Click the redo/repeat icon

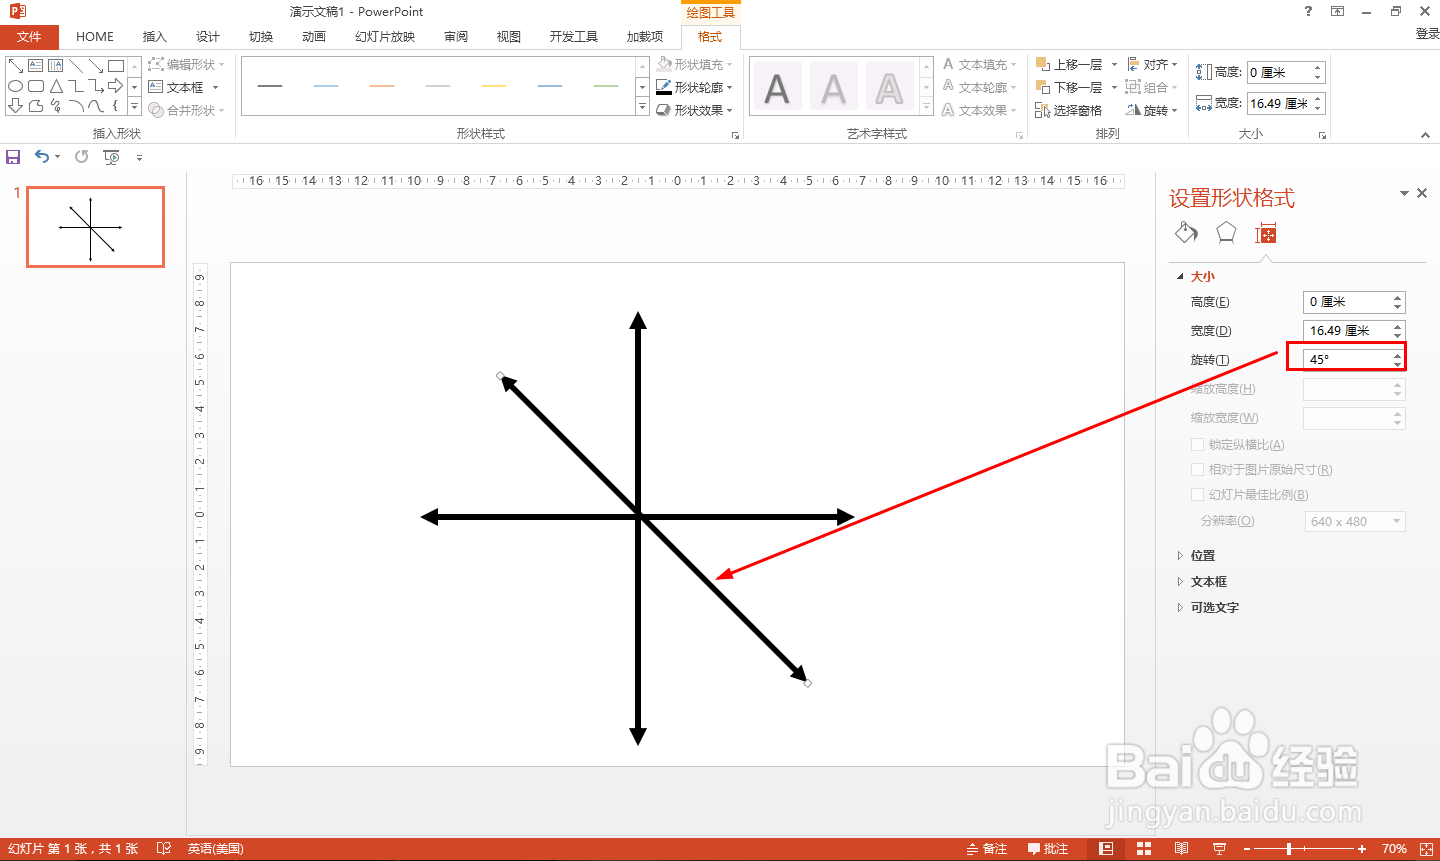click(81, 156)
